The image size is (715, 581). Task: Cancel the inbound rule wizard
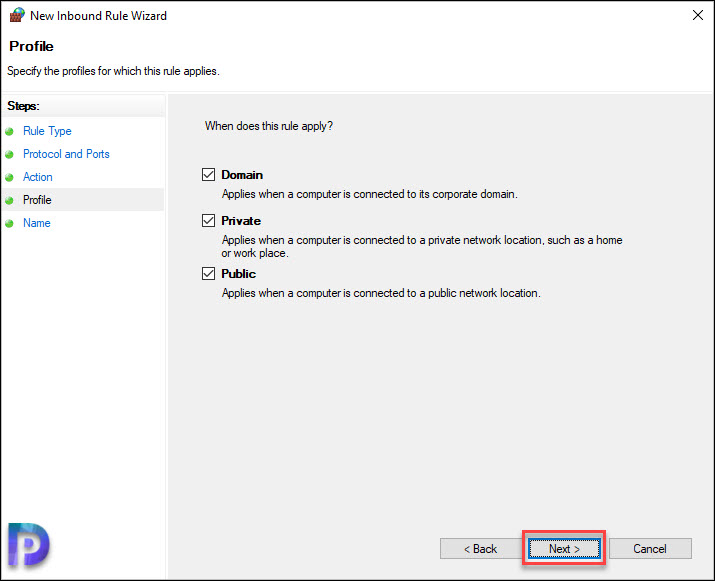tap(650, 548)
